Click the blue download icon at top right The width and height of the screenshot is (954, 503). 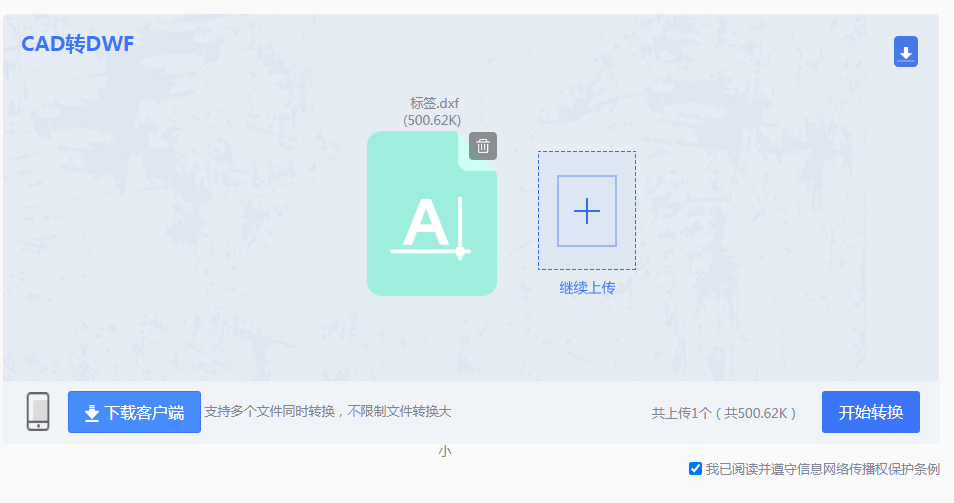click(905, 52)
